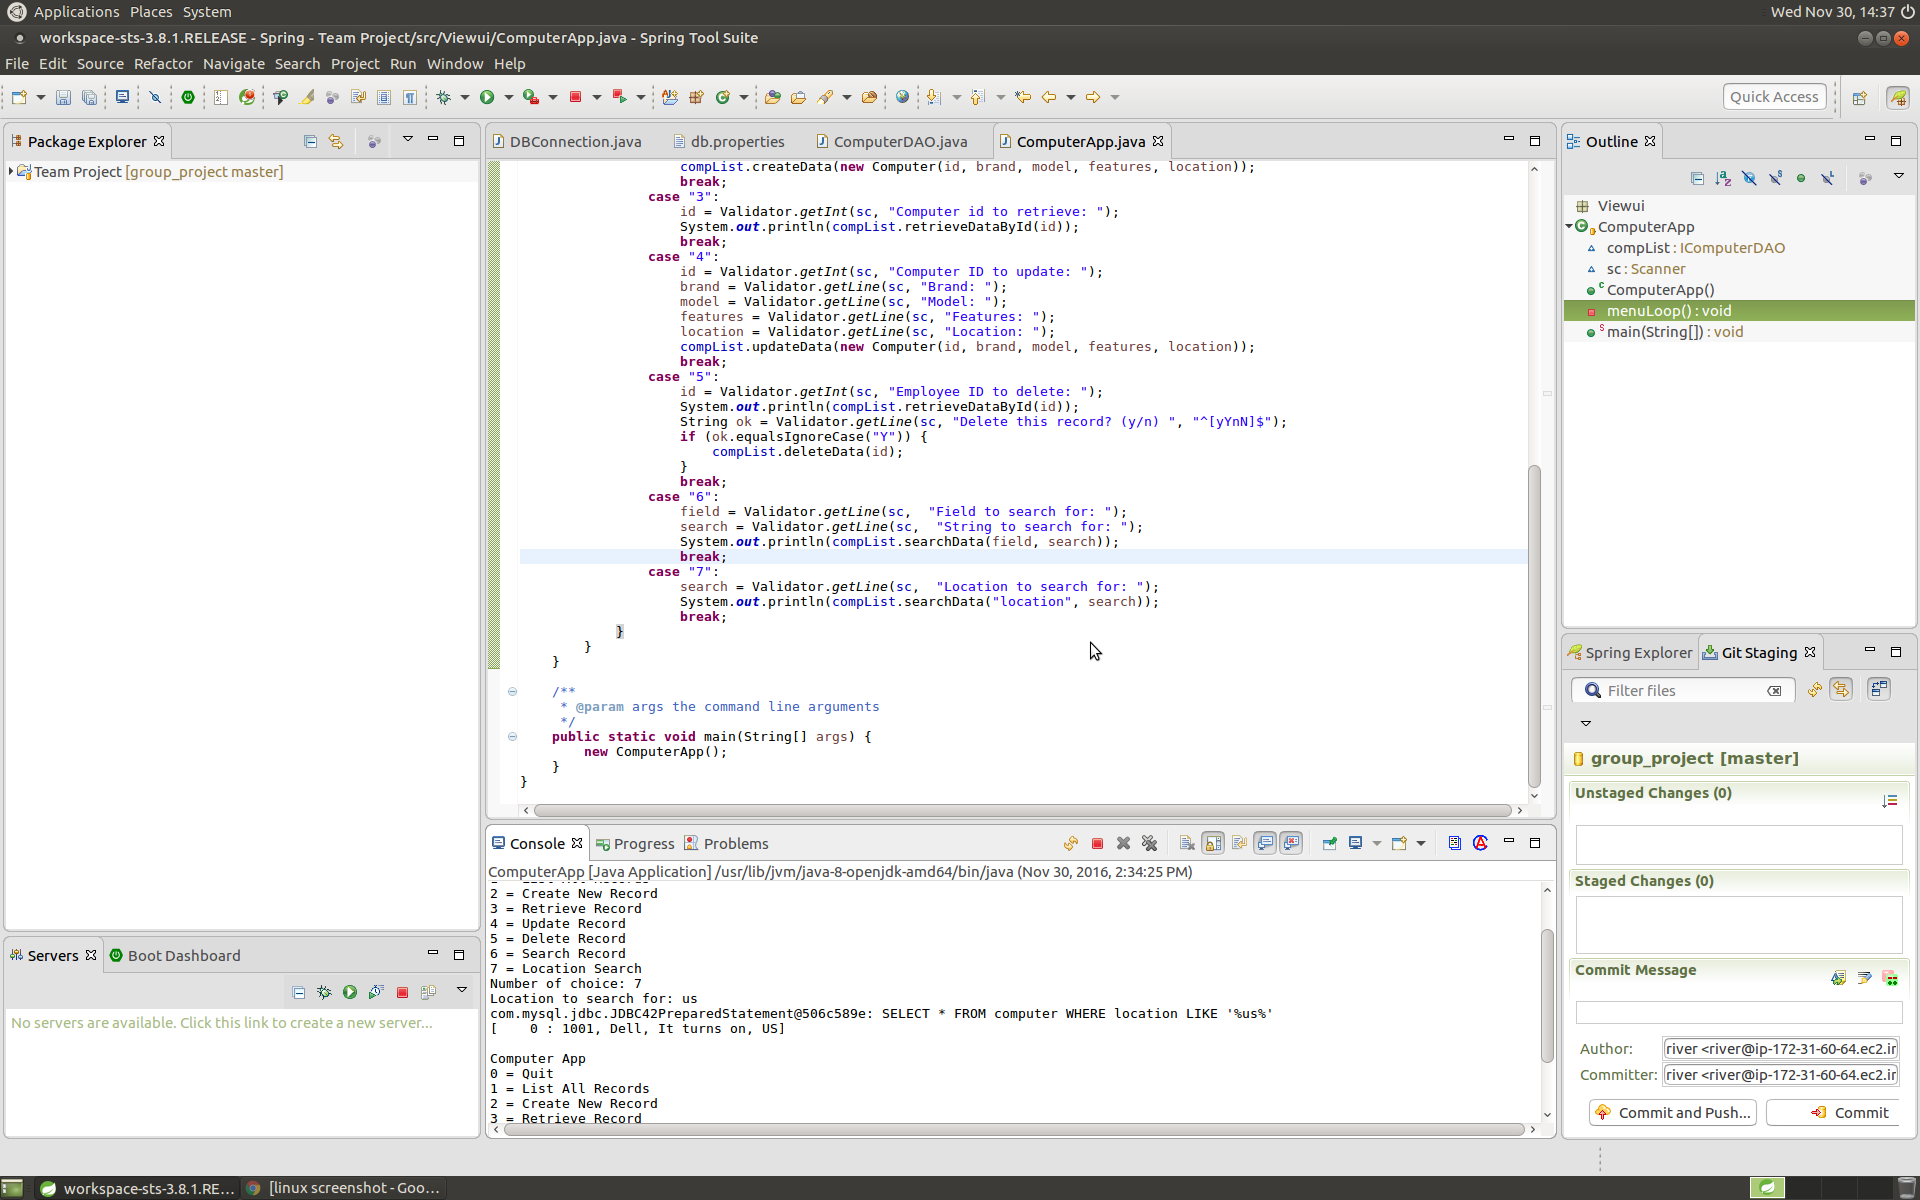
Task: Open the Outline View Menu triangle
Action: coord(1898,177)
